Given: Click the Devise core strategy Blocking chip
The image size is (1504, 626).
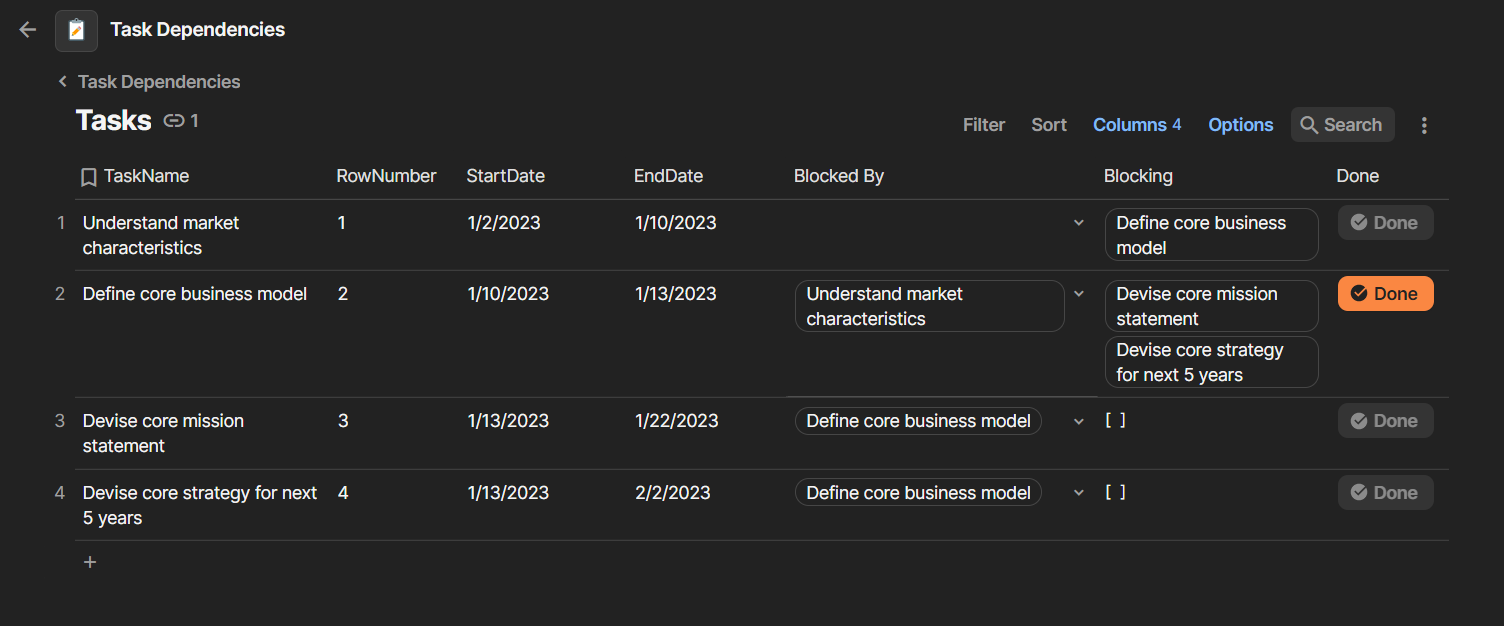Looking at the screenshot, I should pyautogui.click(x=1211, y=362).
